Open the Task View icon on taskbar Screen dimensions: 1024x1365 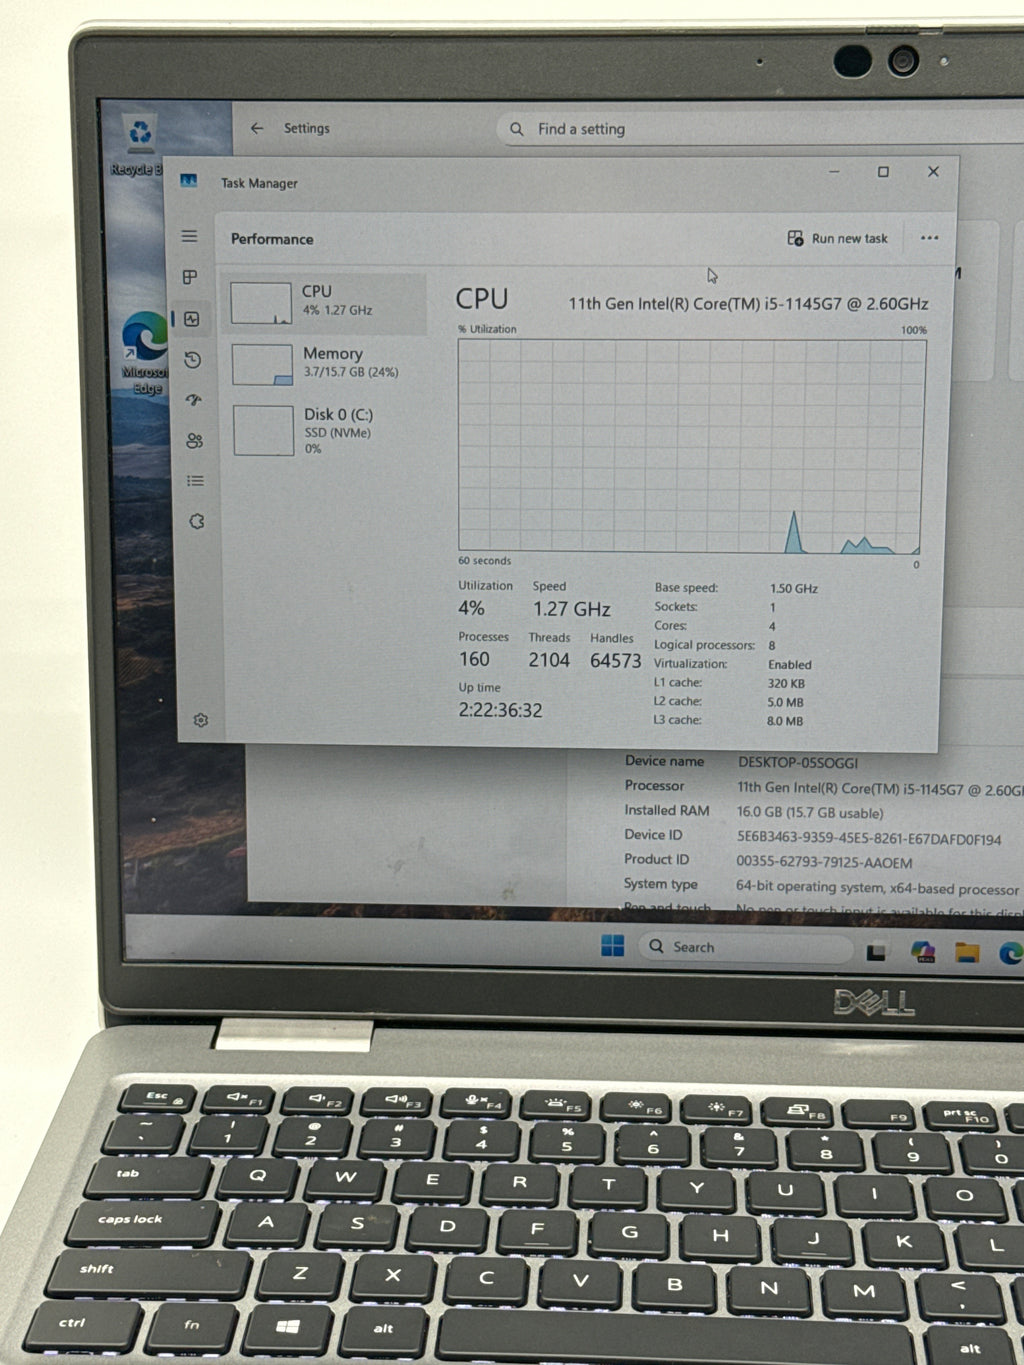point(877,951)
